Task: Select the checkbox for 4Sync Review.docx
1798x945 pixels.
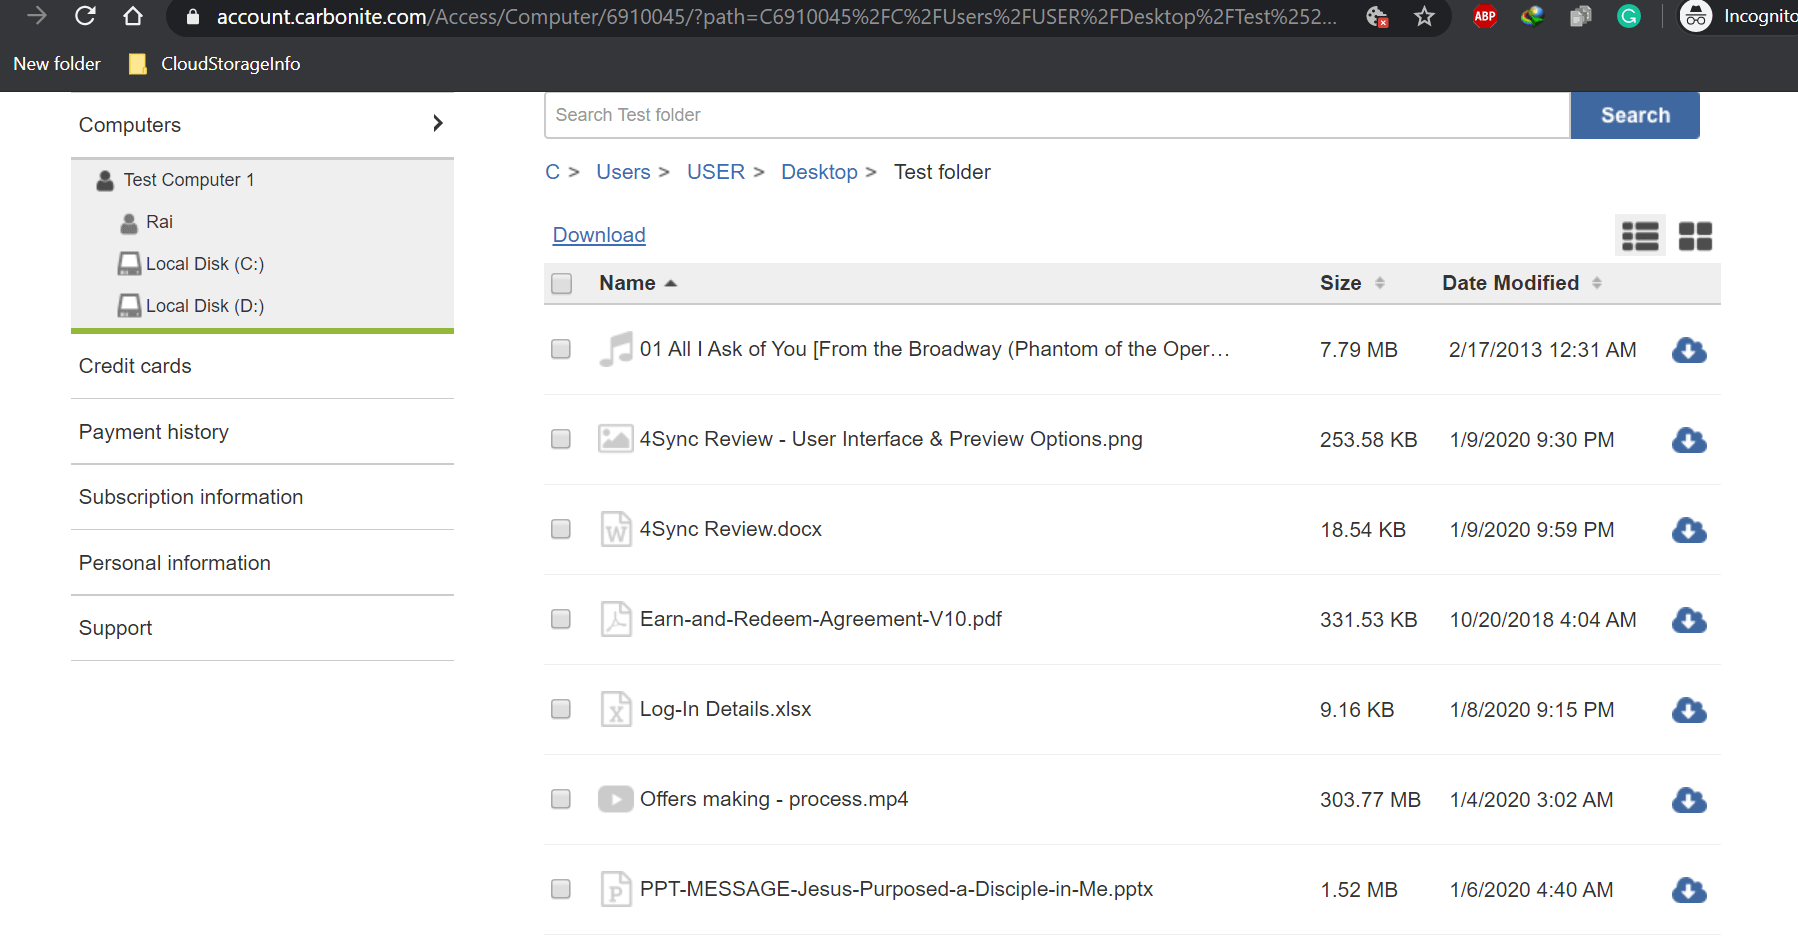Action: click(x=560, y=529)
